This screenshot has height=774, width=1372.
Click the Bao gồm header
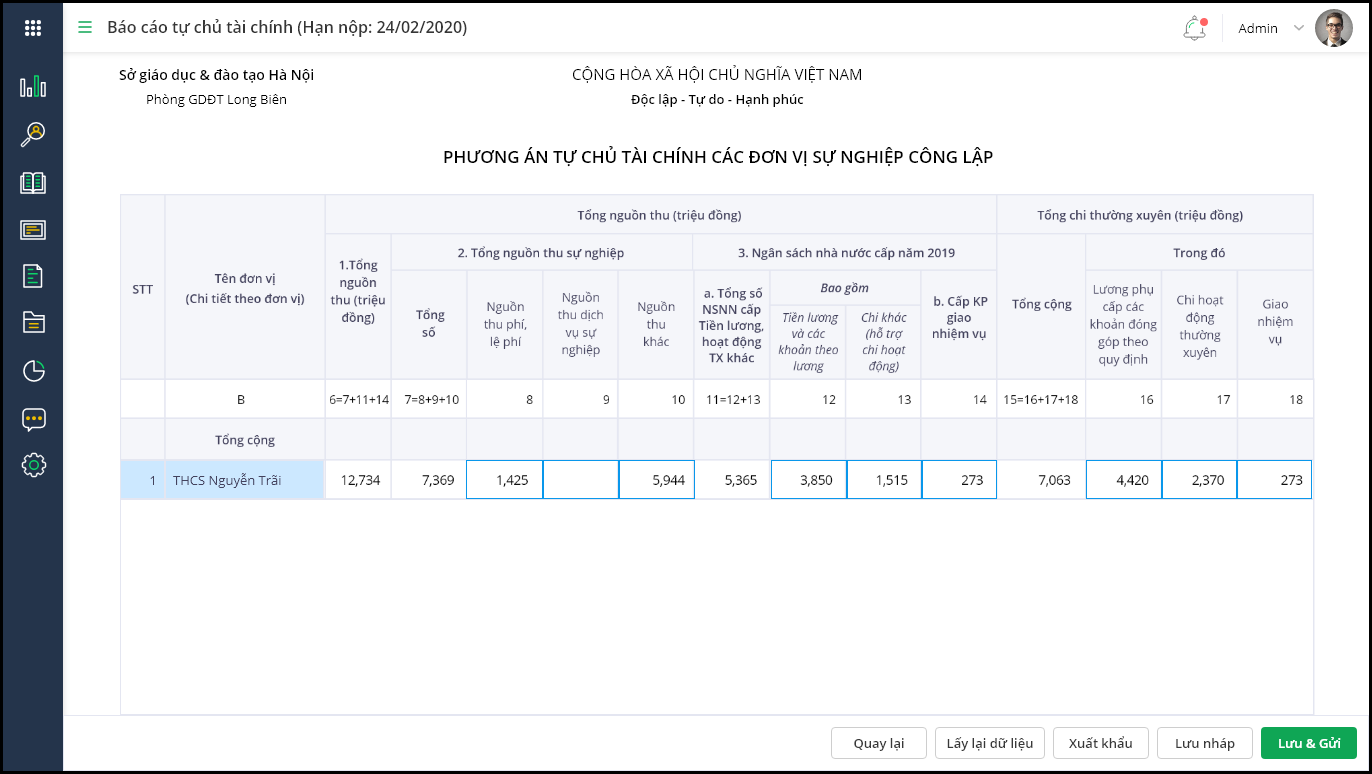845,288
